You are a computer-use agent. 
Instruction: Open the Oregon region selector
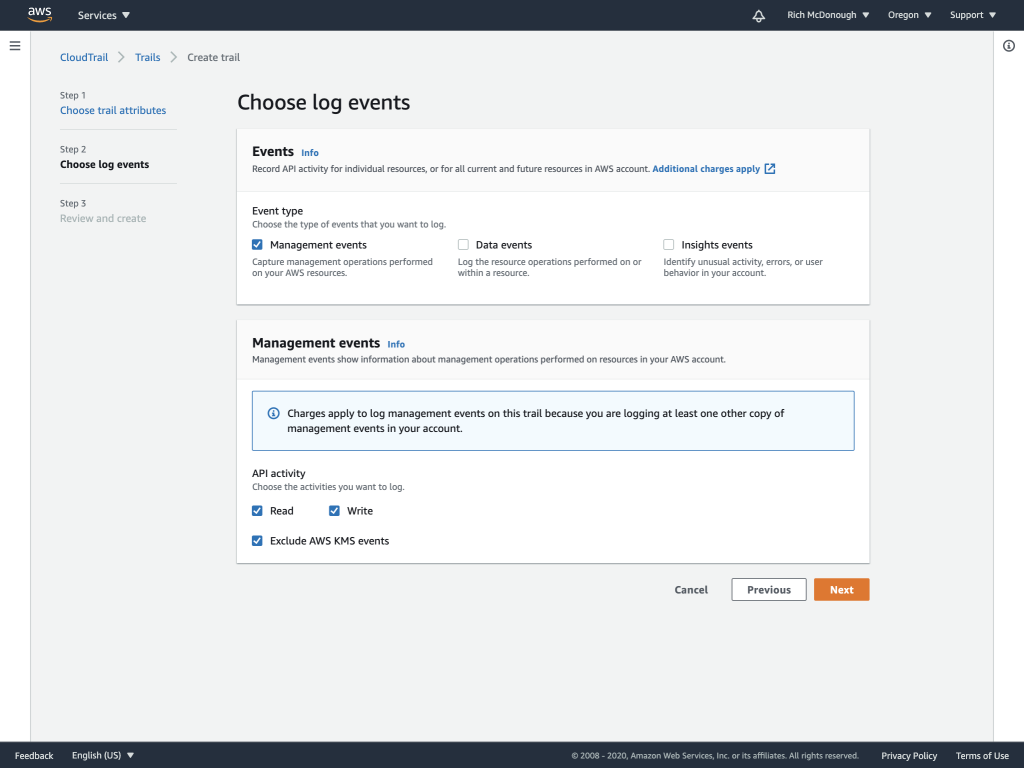[907, 15]
